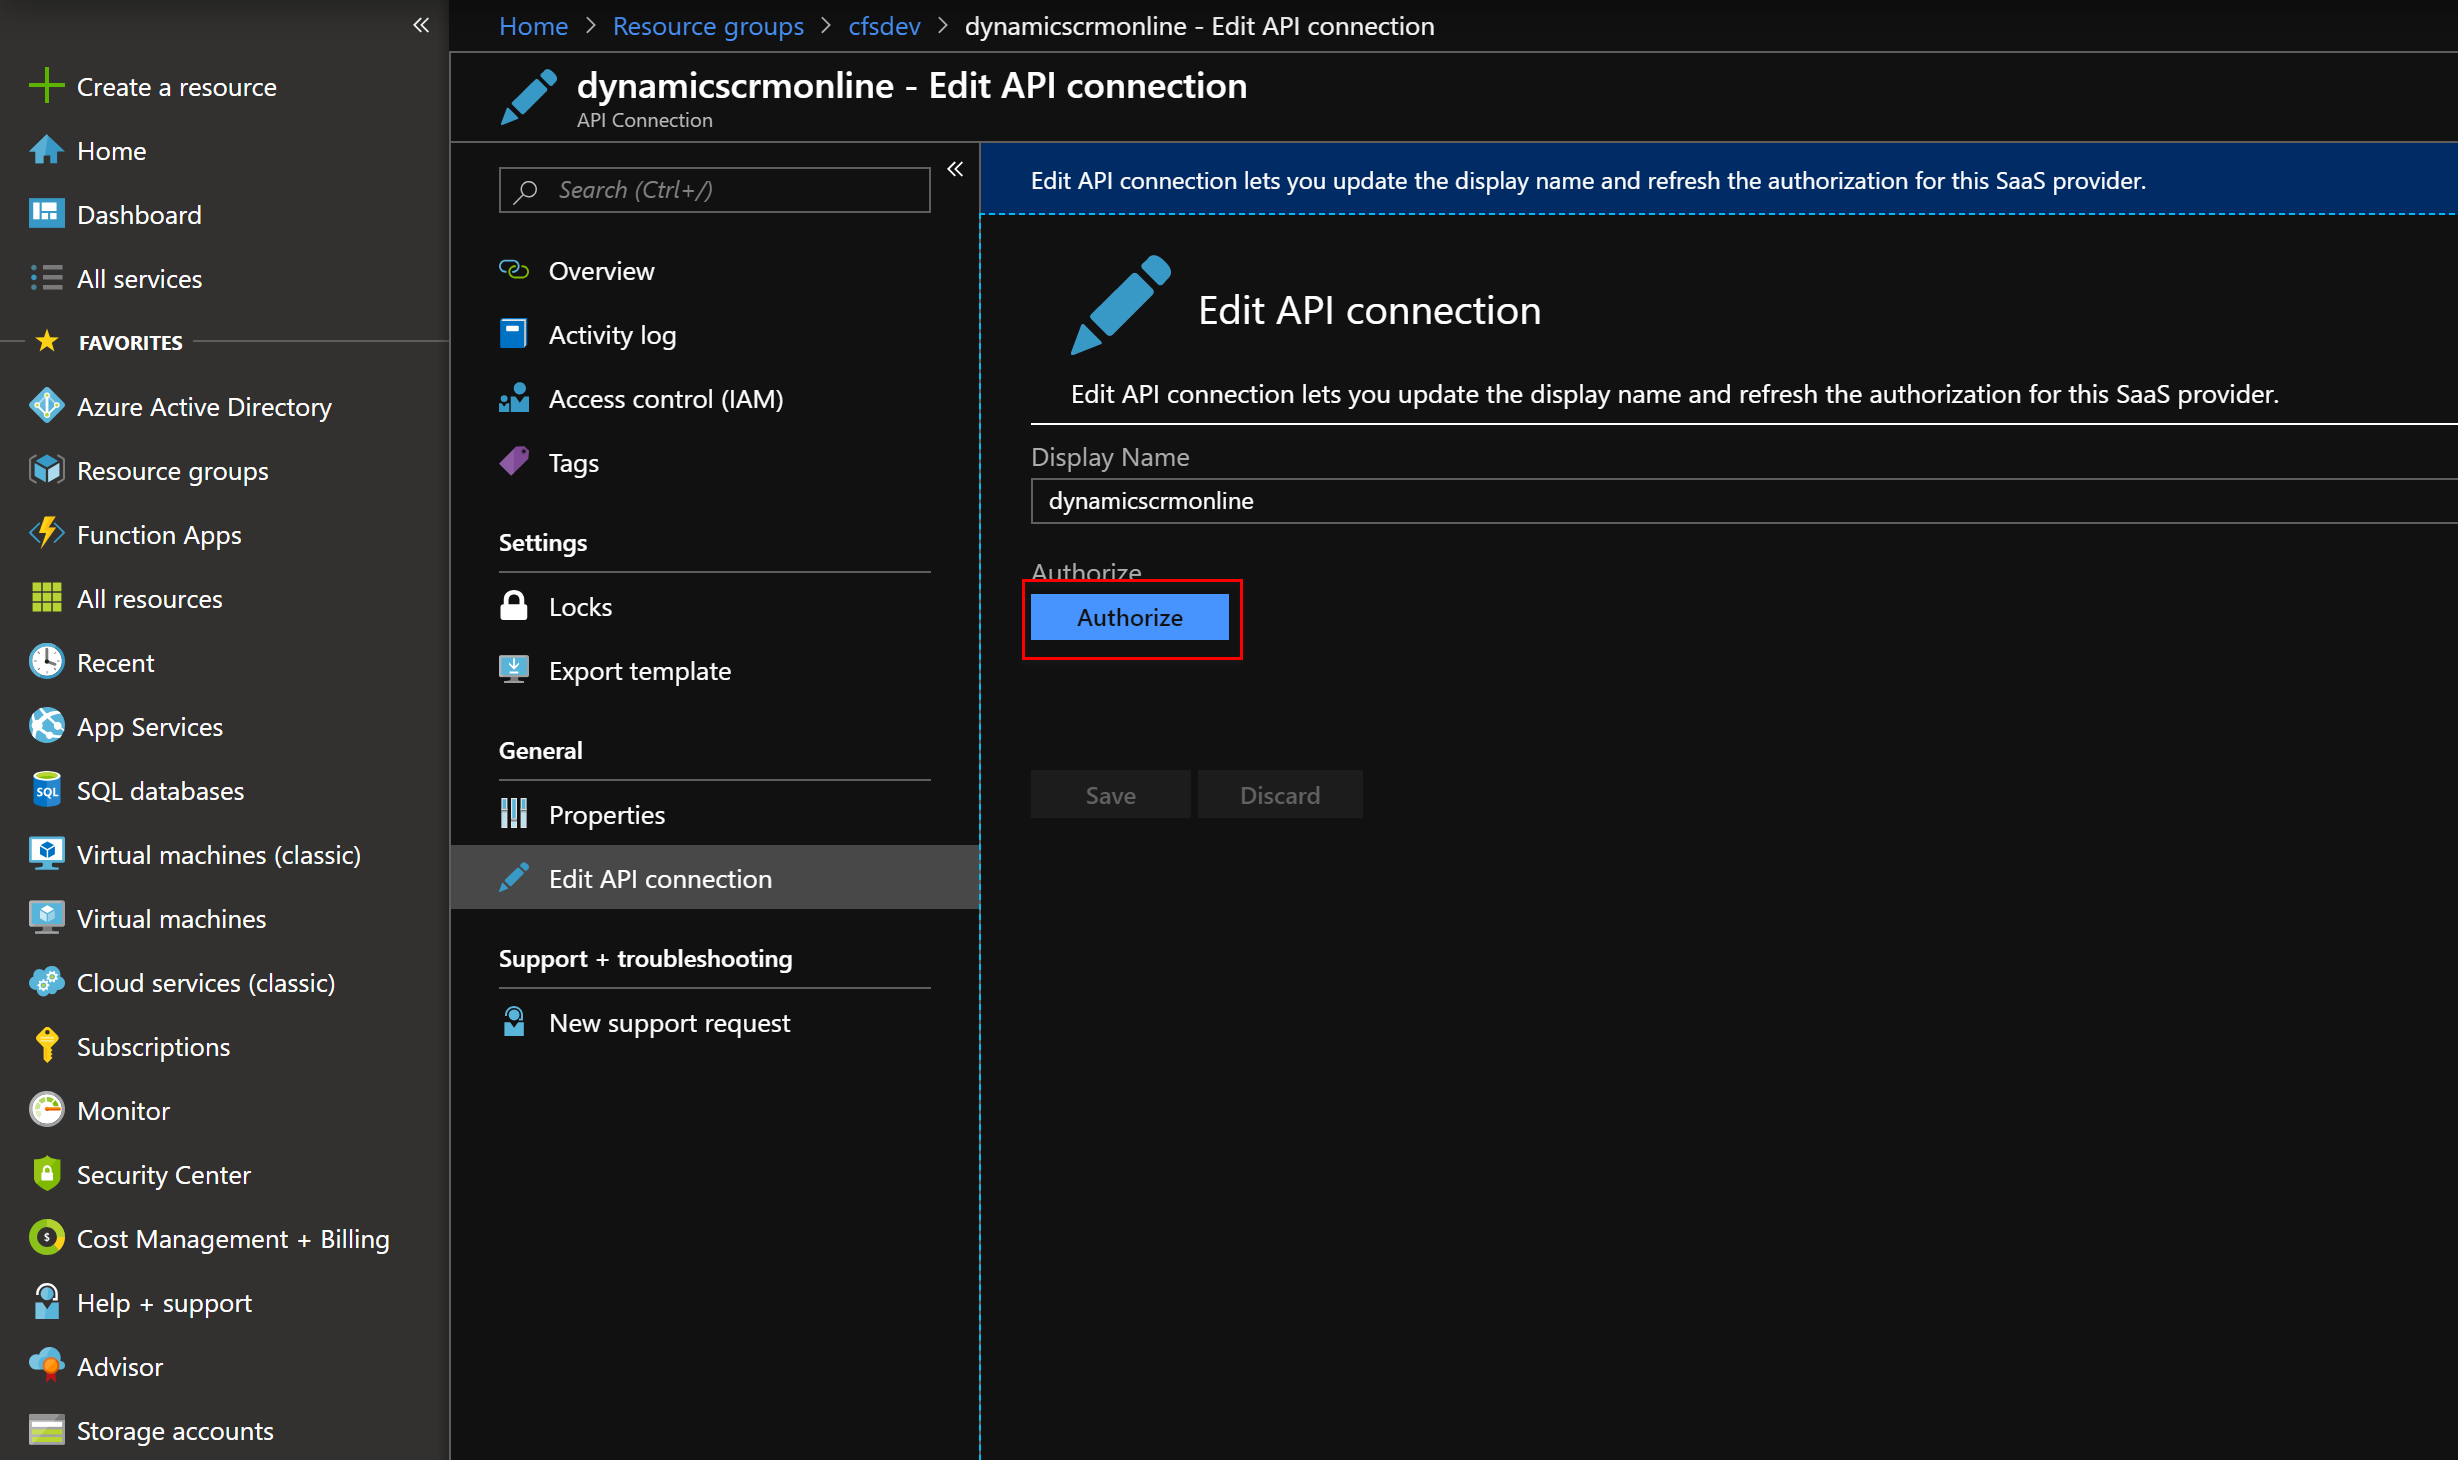Click the green plus Create a resource icon
This screenshot has width=2458, height=1460.
[46, 87]
